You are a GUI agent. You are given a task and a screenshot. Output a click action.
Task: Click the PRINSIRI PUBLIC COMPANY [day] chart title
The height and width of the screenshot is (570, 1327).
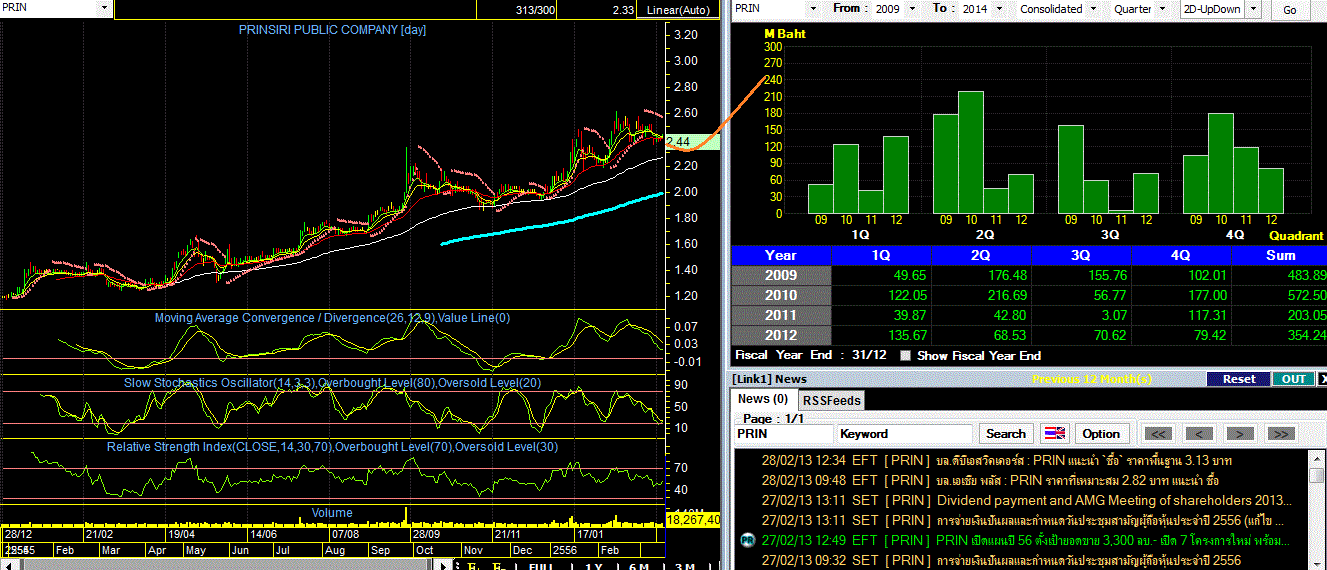coord(332,30)
